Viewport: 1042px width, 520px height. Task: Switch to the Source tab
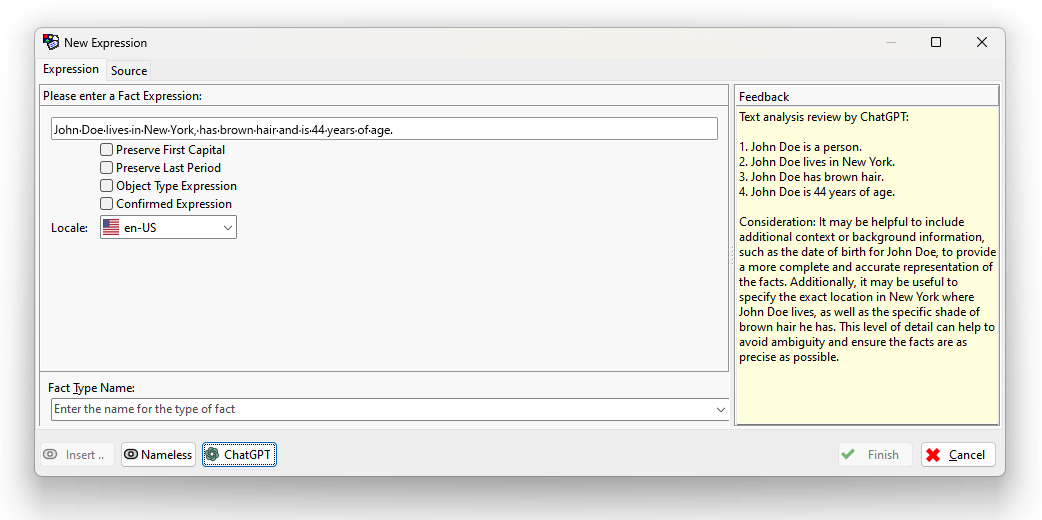coord(129,71)
